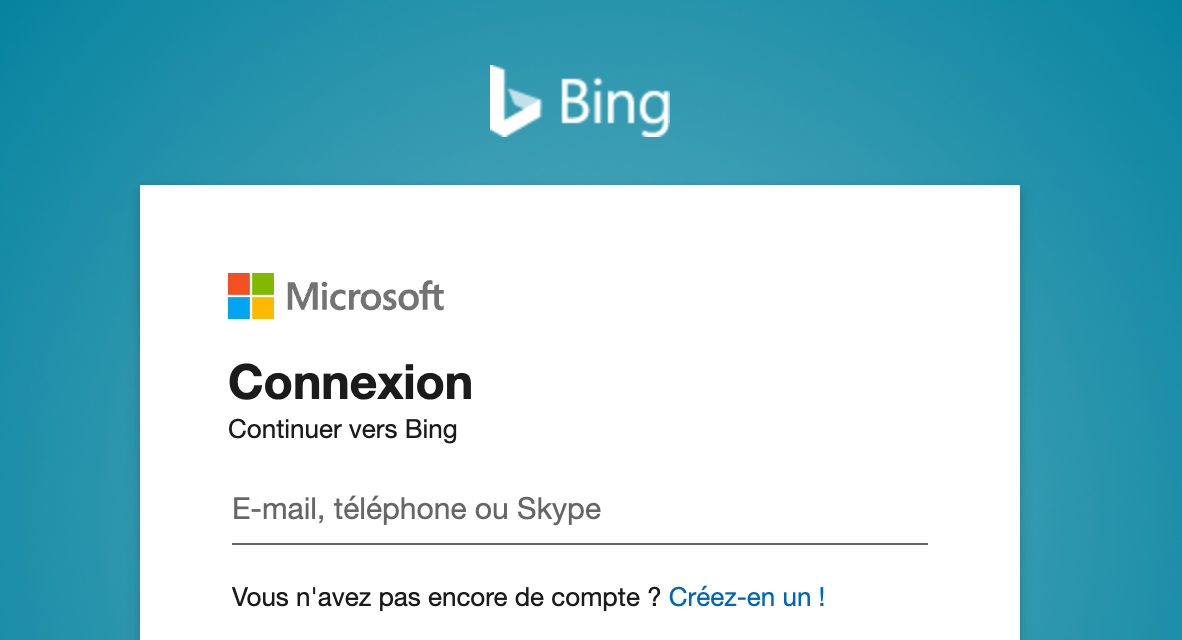Screen dimensions: 1182x640
Task: Click the Bing "b" logo icon
Action: (x=513, y=100)
